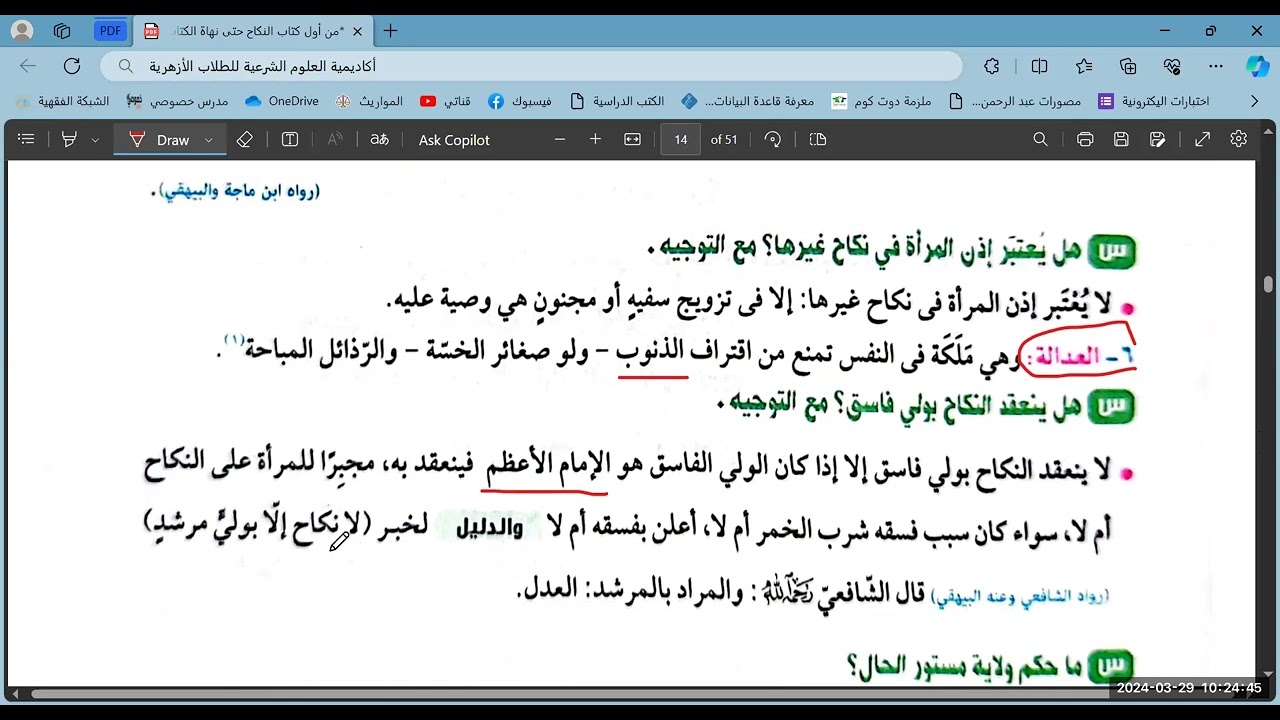Click the address bar
This screenshot has height=720, width=1280.
(531, 66)
